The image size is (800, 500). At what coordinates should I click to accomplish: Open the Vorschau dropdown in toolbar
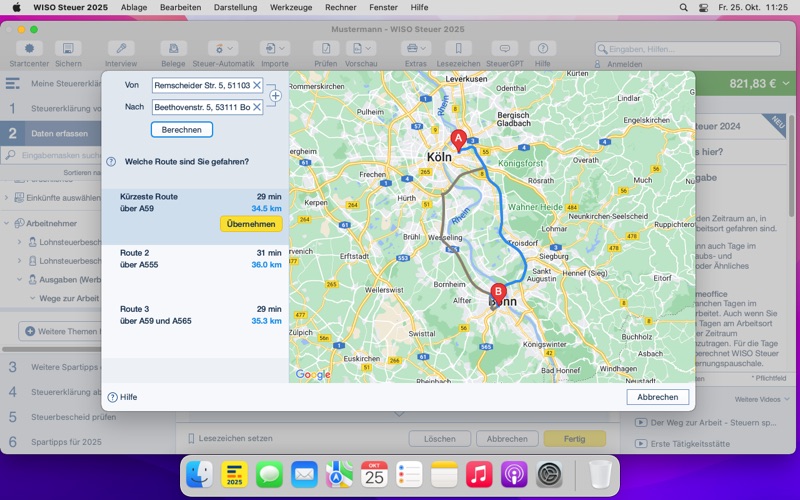361,48
